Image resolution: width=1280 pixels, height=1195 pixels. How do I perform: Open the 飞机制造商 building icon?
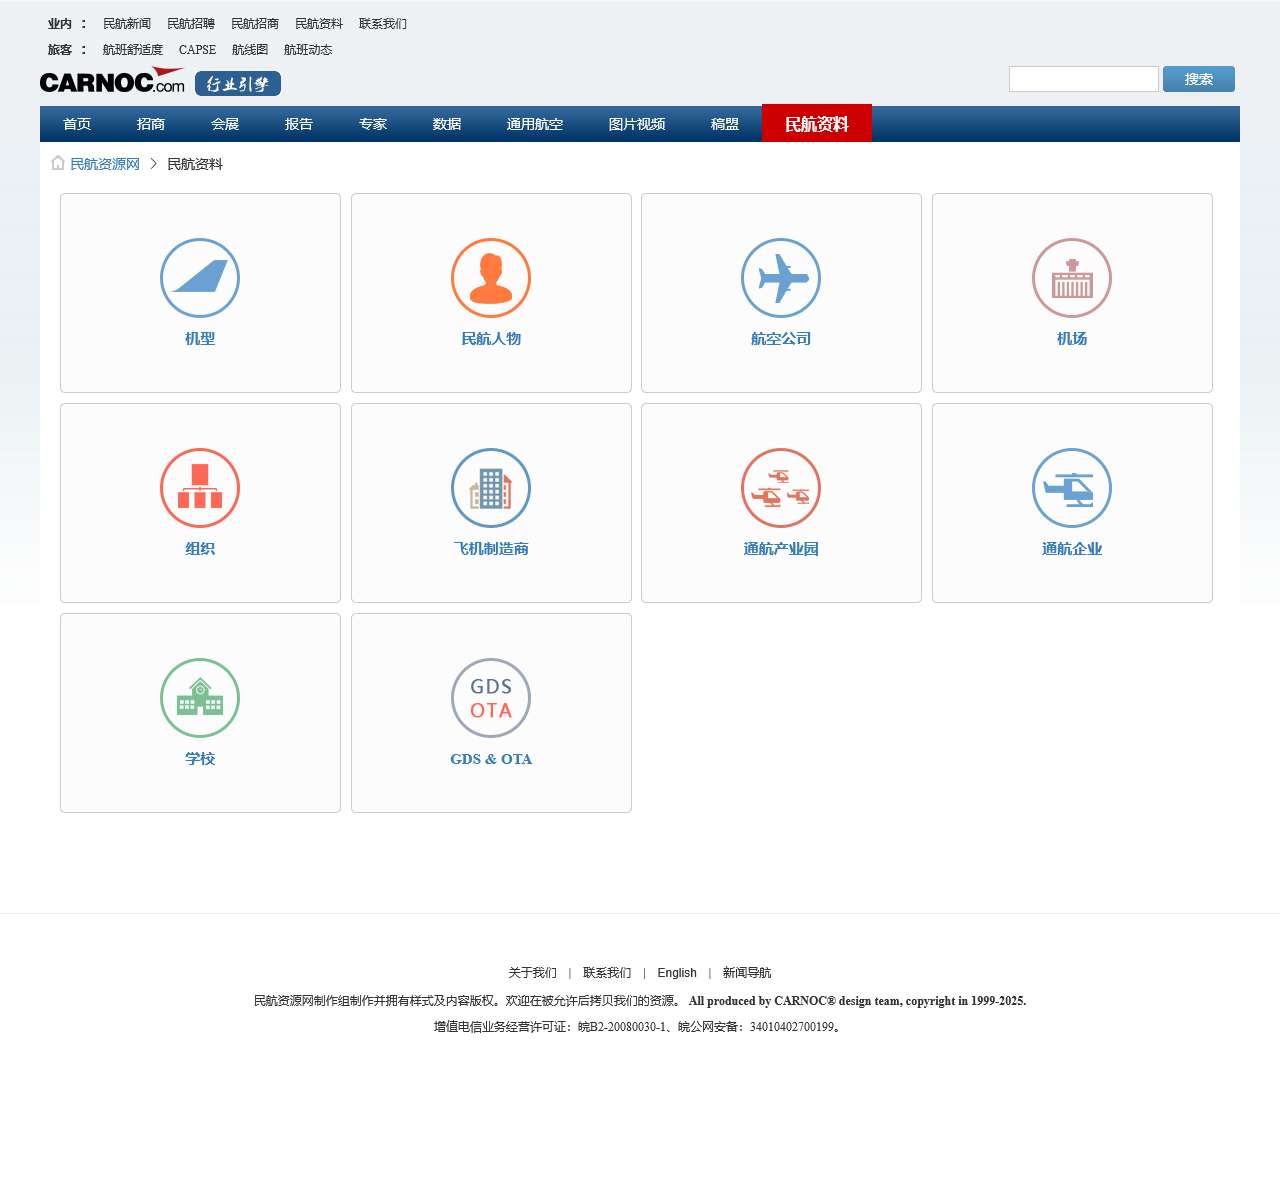click(491, 488)
